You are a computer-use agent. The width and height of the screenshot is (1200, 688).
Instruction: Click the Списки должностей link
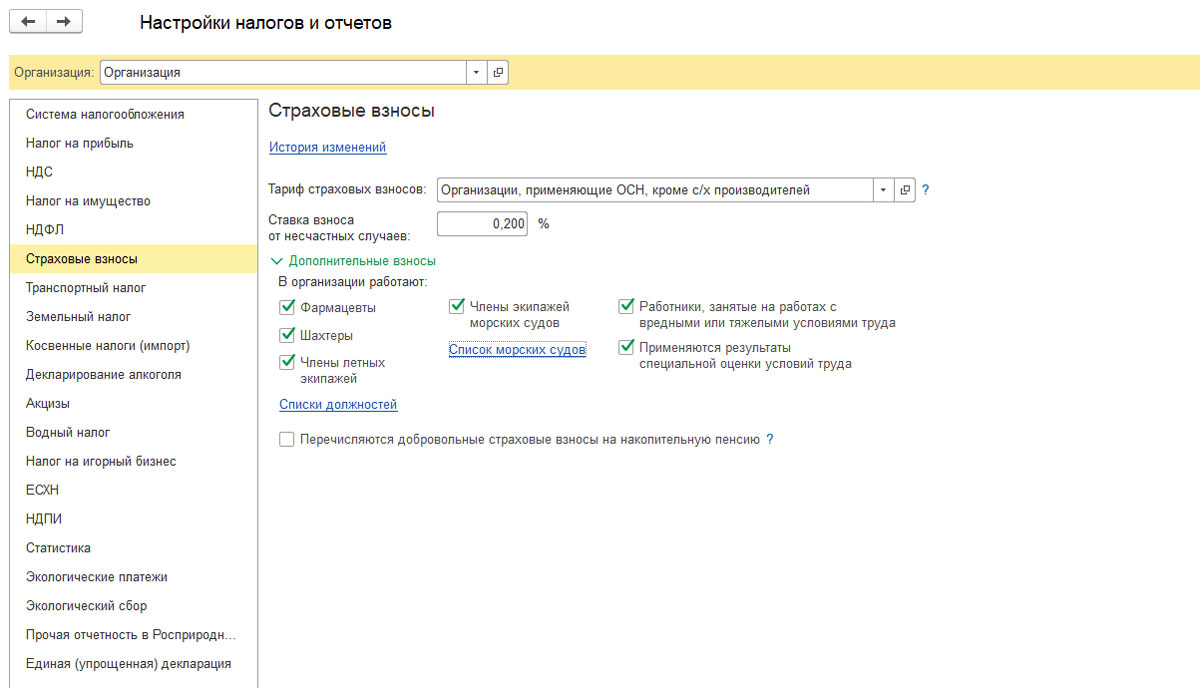(x=338, y=405)
